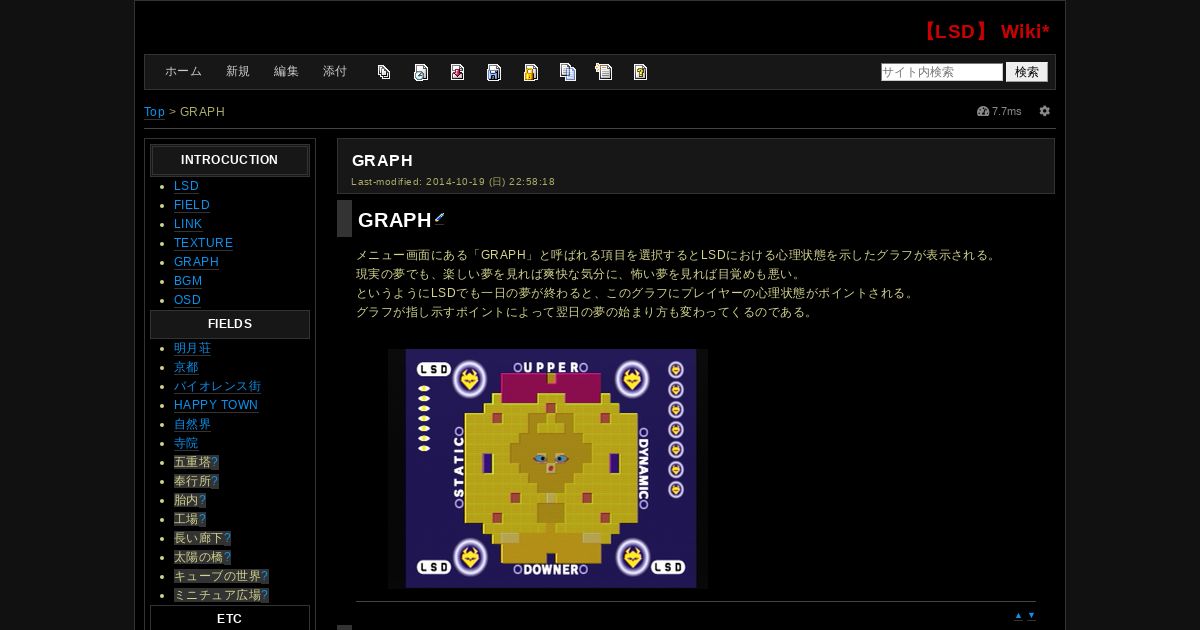Click the ? link after 奉行所
1200x630 pixels.
215,481
